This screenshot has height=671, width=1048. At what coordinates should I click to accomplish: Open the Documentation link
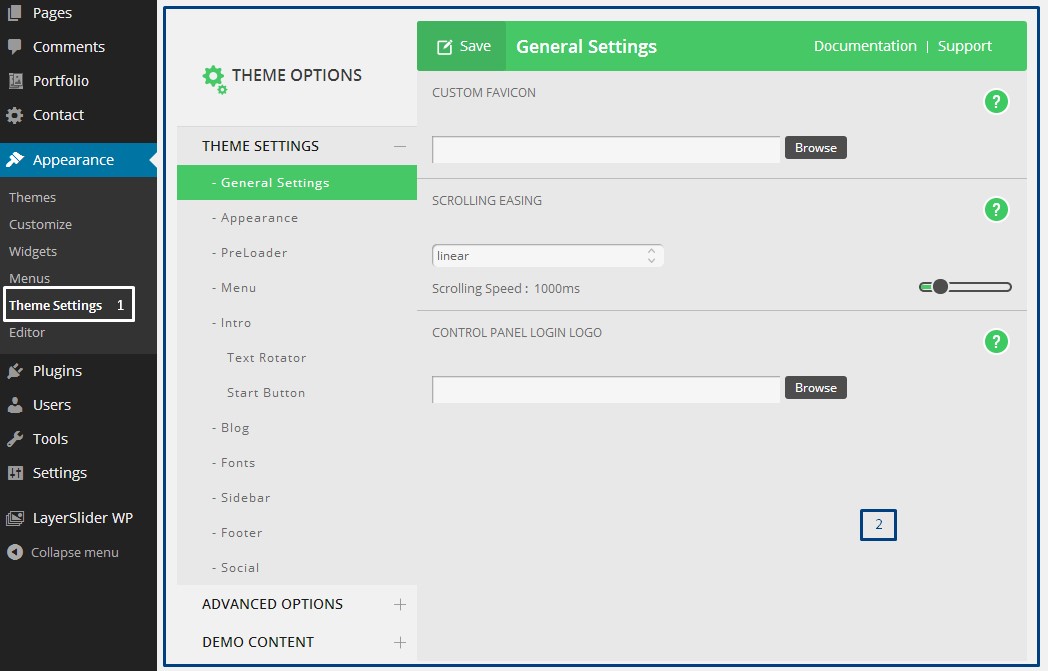coord(865,45)
